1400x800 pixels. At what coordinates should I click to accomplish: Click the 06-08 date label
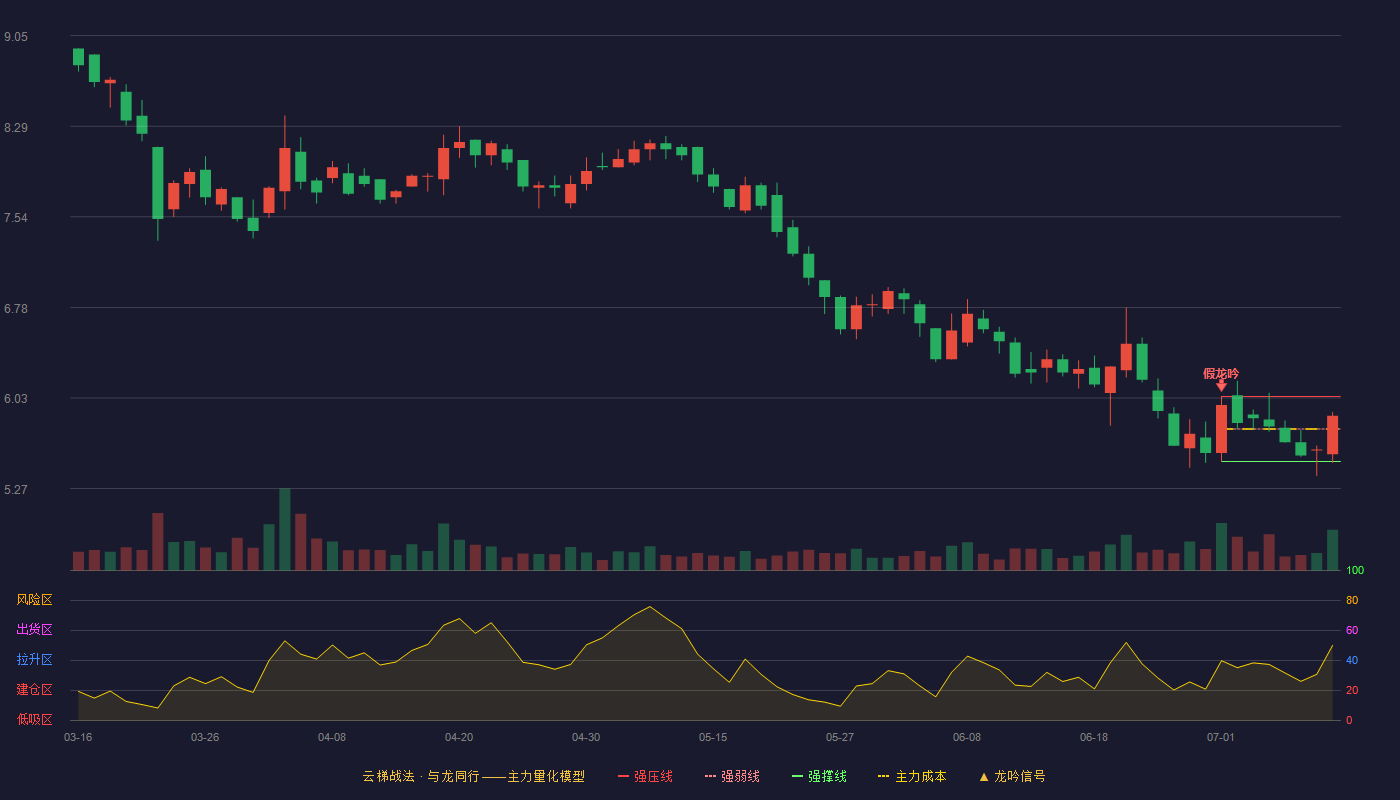(967, 737)
